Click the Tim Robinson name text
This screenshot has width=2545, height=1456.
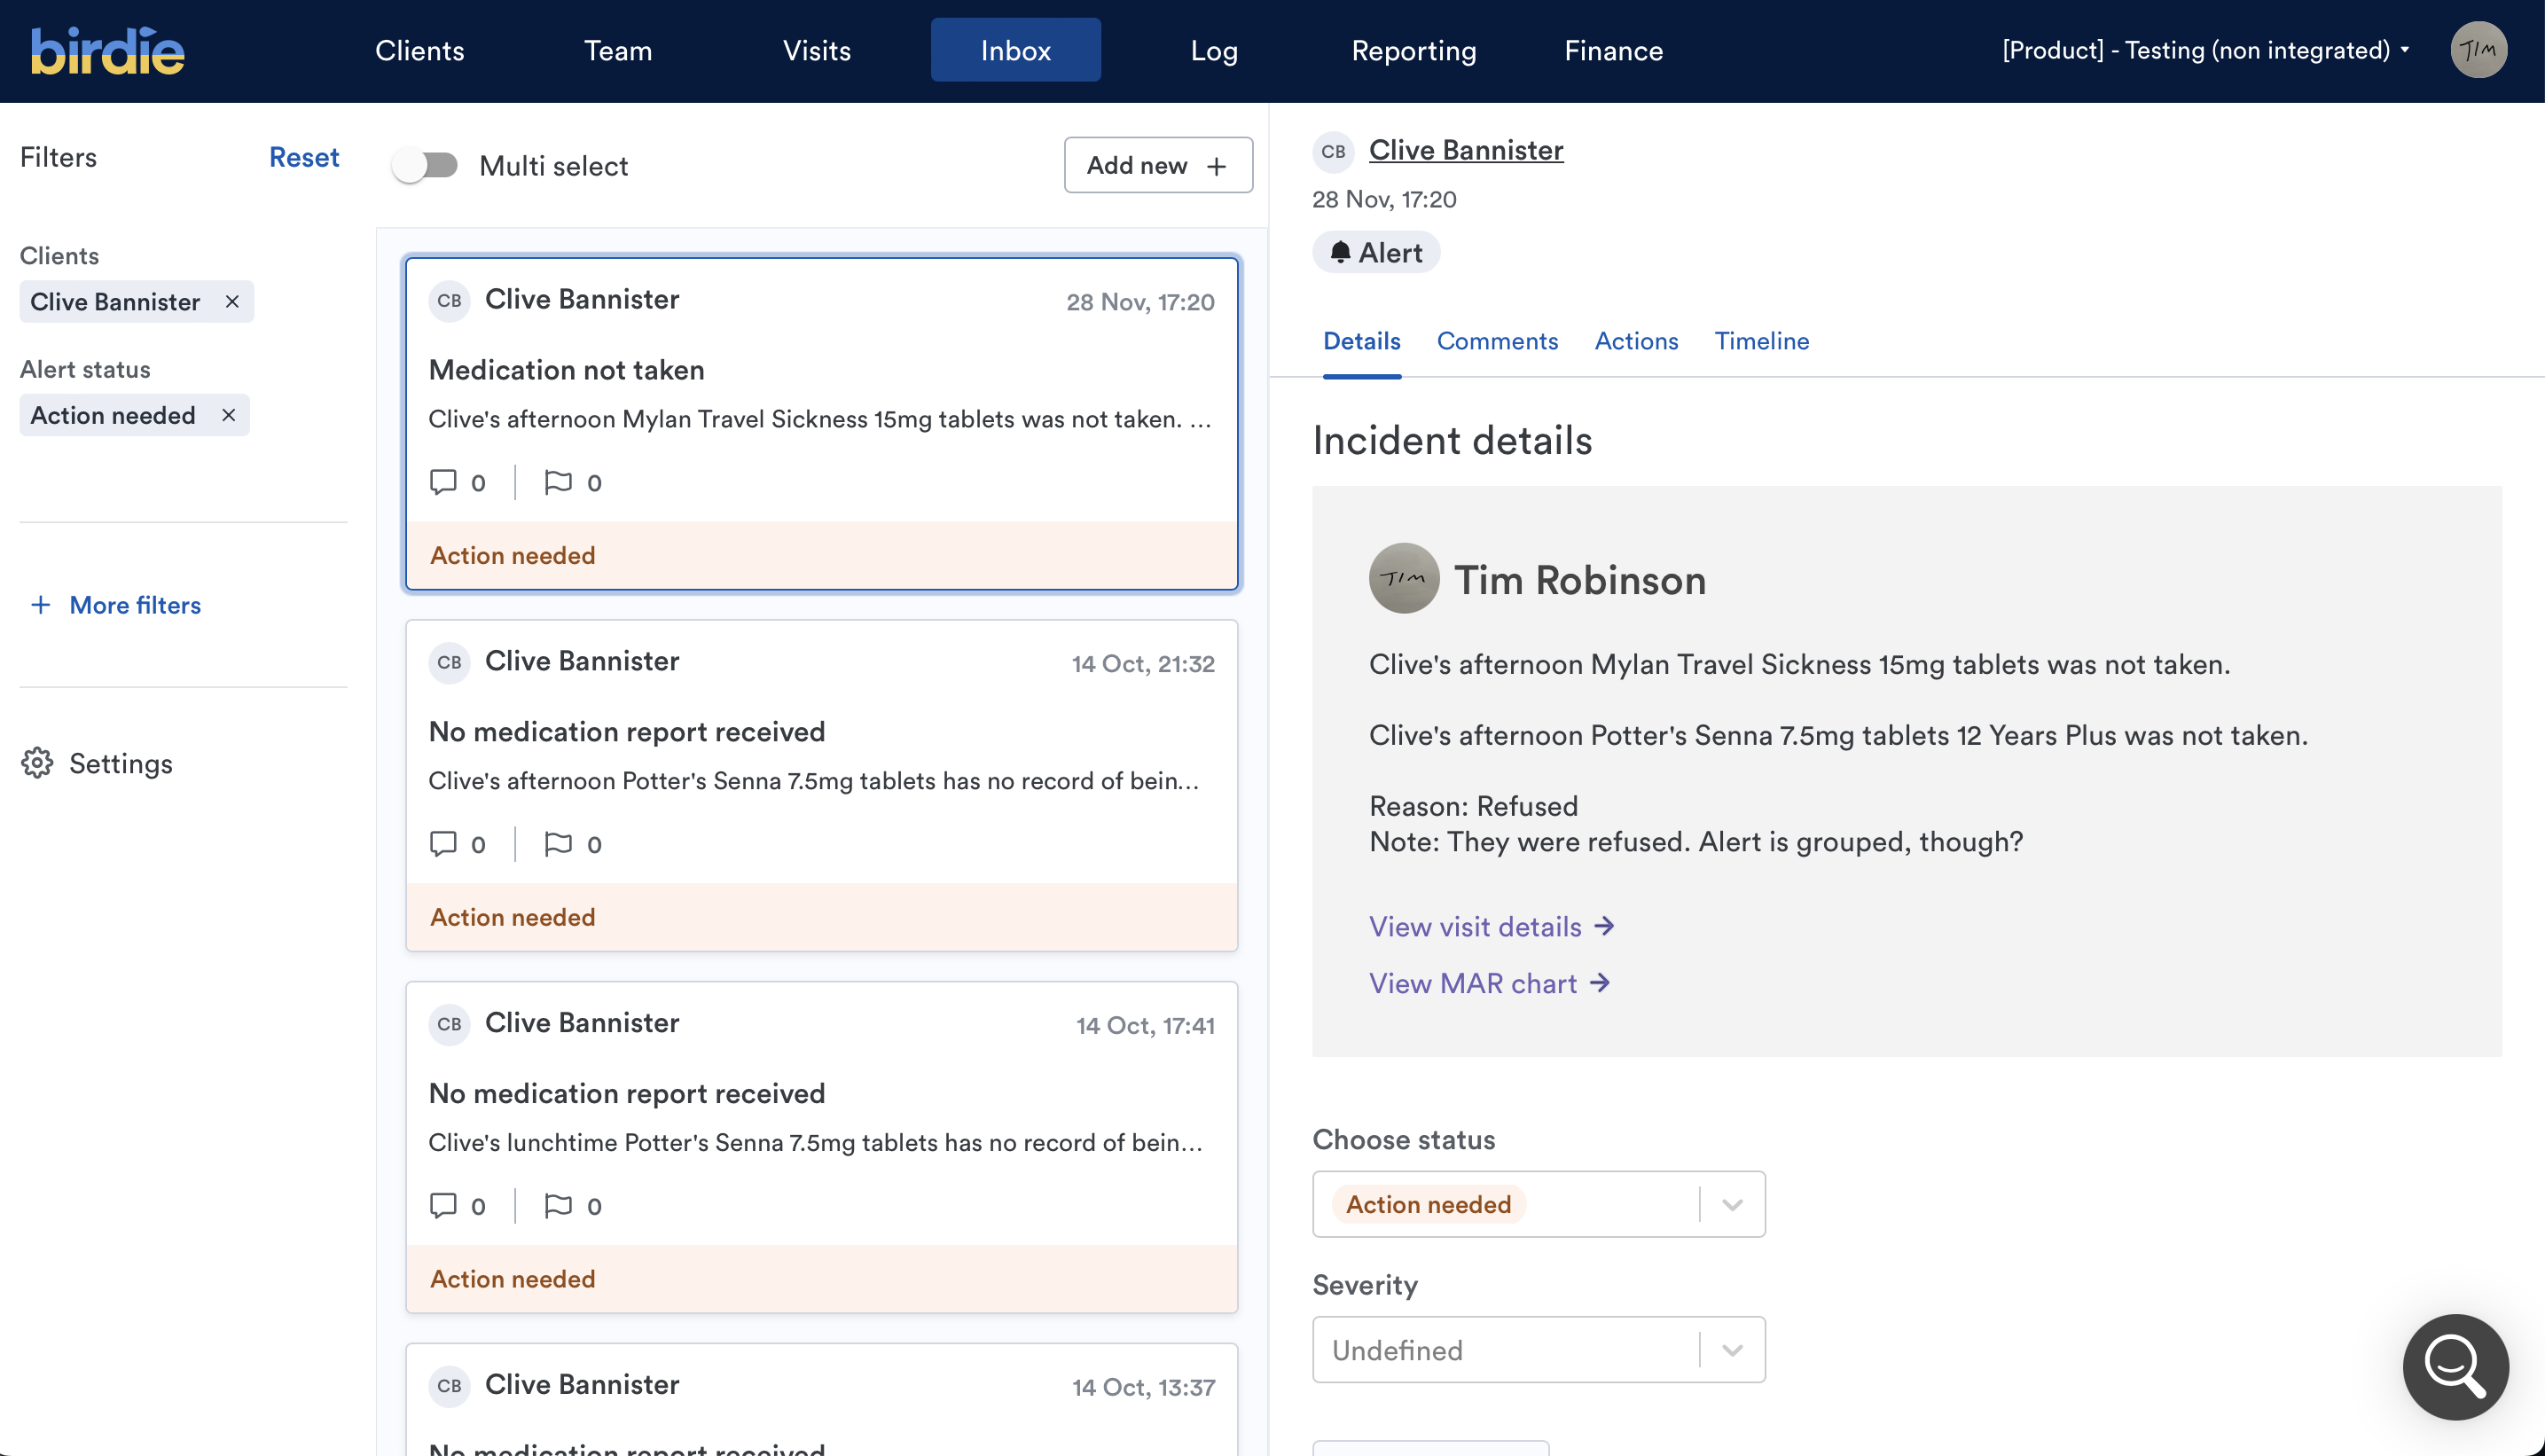click(x=1580, y=580)
